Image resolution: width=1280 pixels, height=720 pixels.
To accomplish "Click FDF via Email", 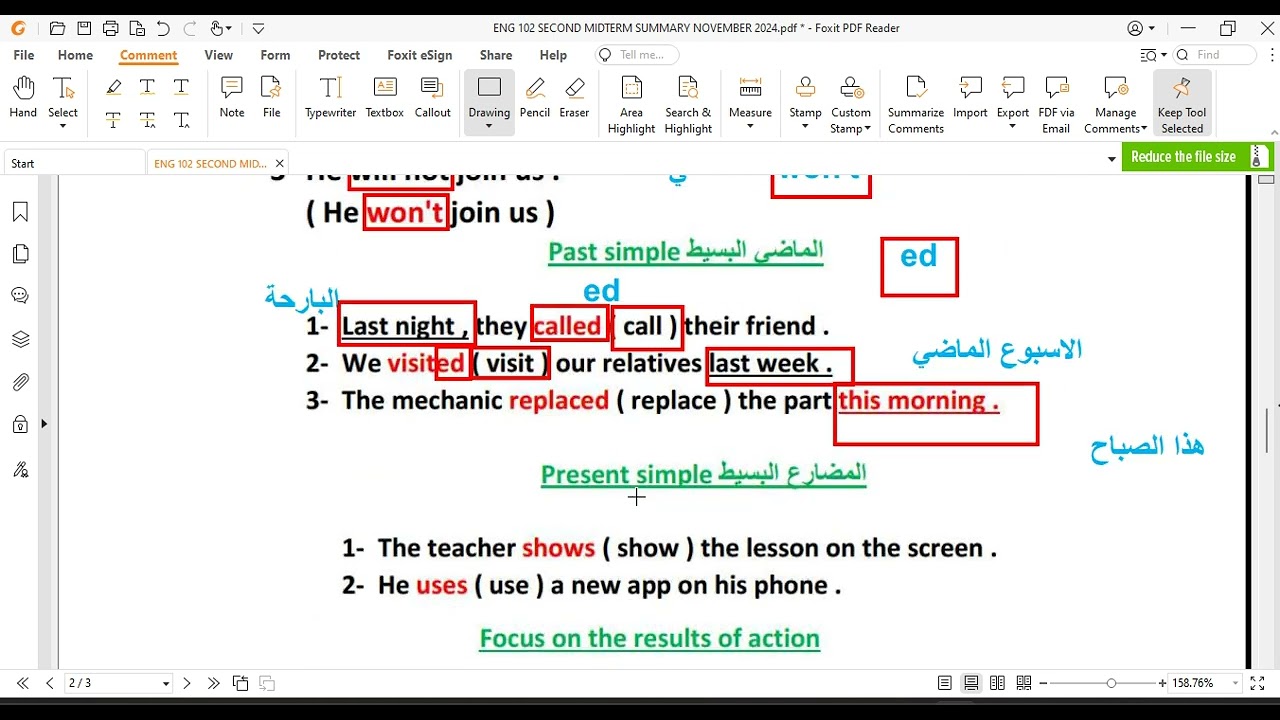I will (x=1056, y=104).
